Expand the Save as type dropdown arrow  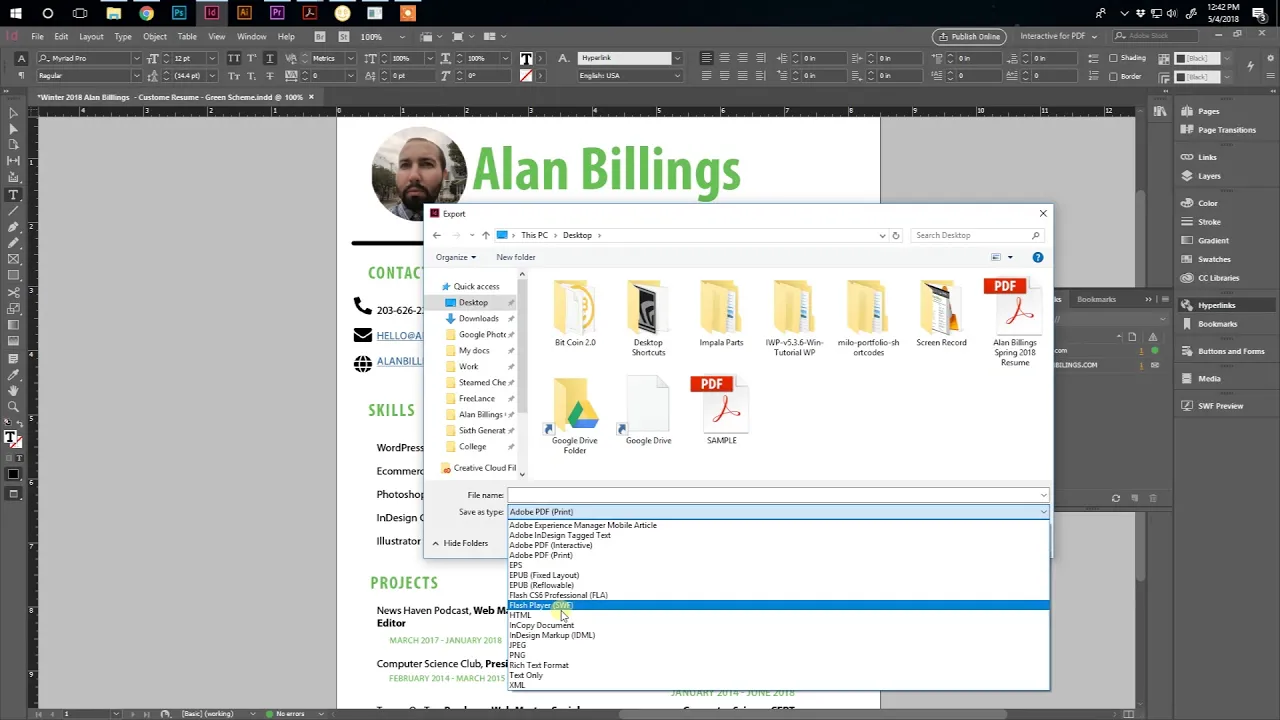1043,512
